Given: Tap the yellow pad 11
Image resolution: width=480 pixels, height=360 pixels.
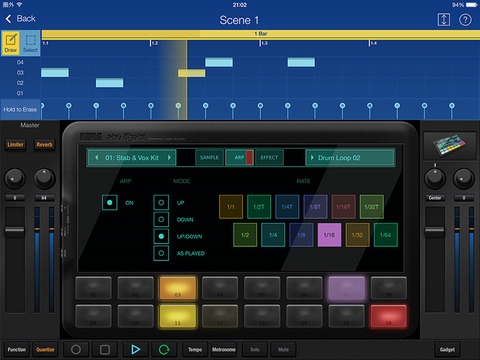Looking at the screenshot, I should coord(178,316).
